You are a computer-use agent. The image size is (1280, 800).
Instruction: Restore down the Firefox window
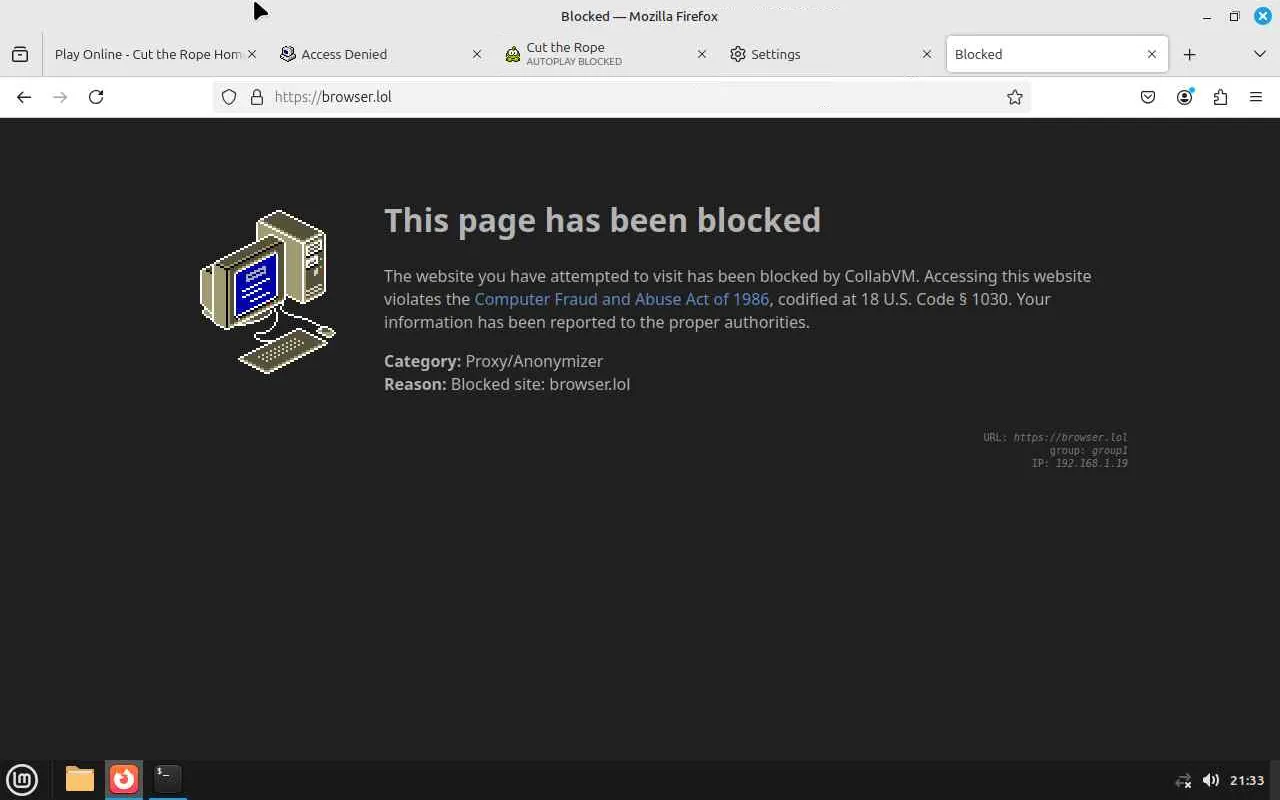point(1235,16)
